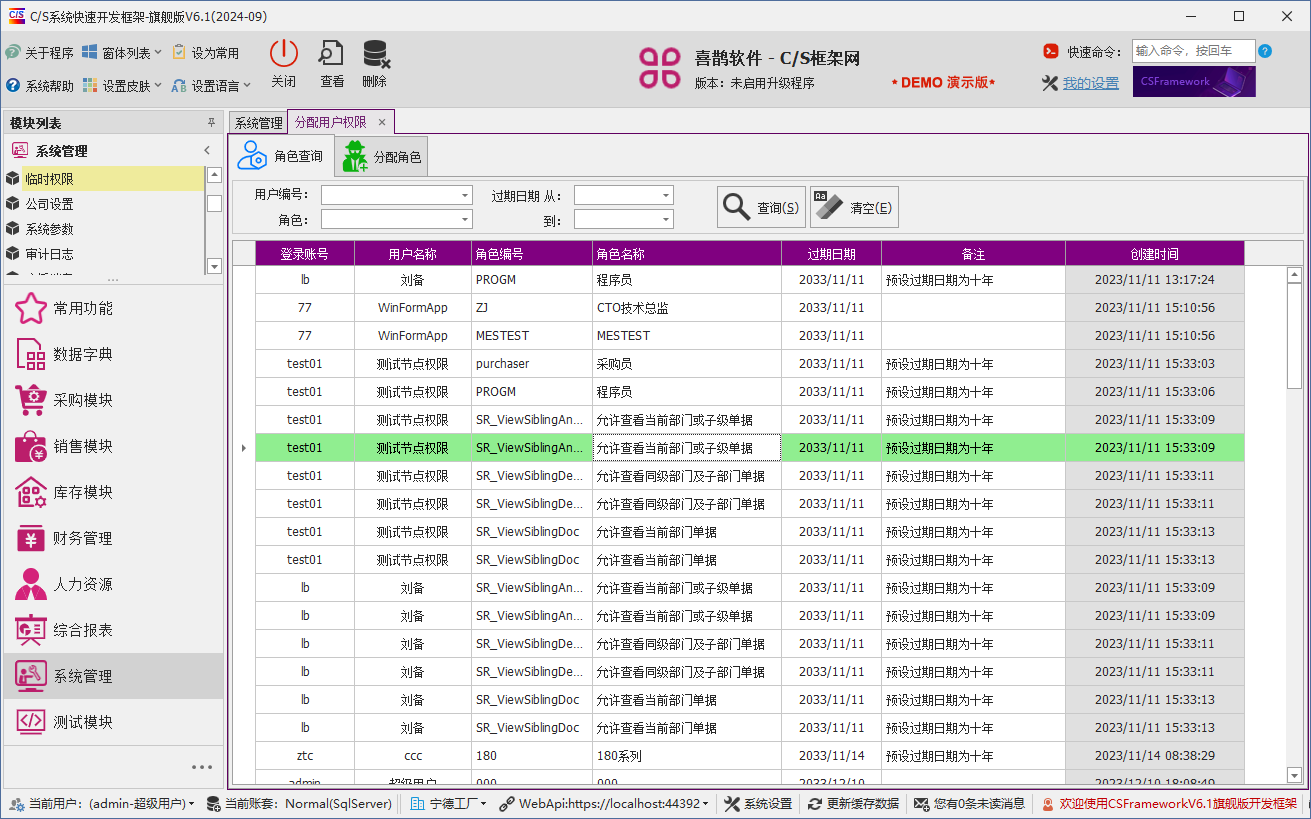Click the 快速命令 input box
1311x819 pixels.
coord(1193,51)
